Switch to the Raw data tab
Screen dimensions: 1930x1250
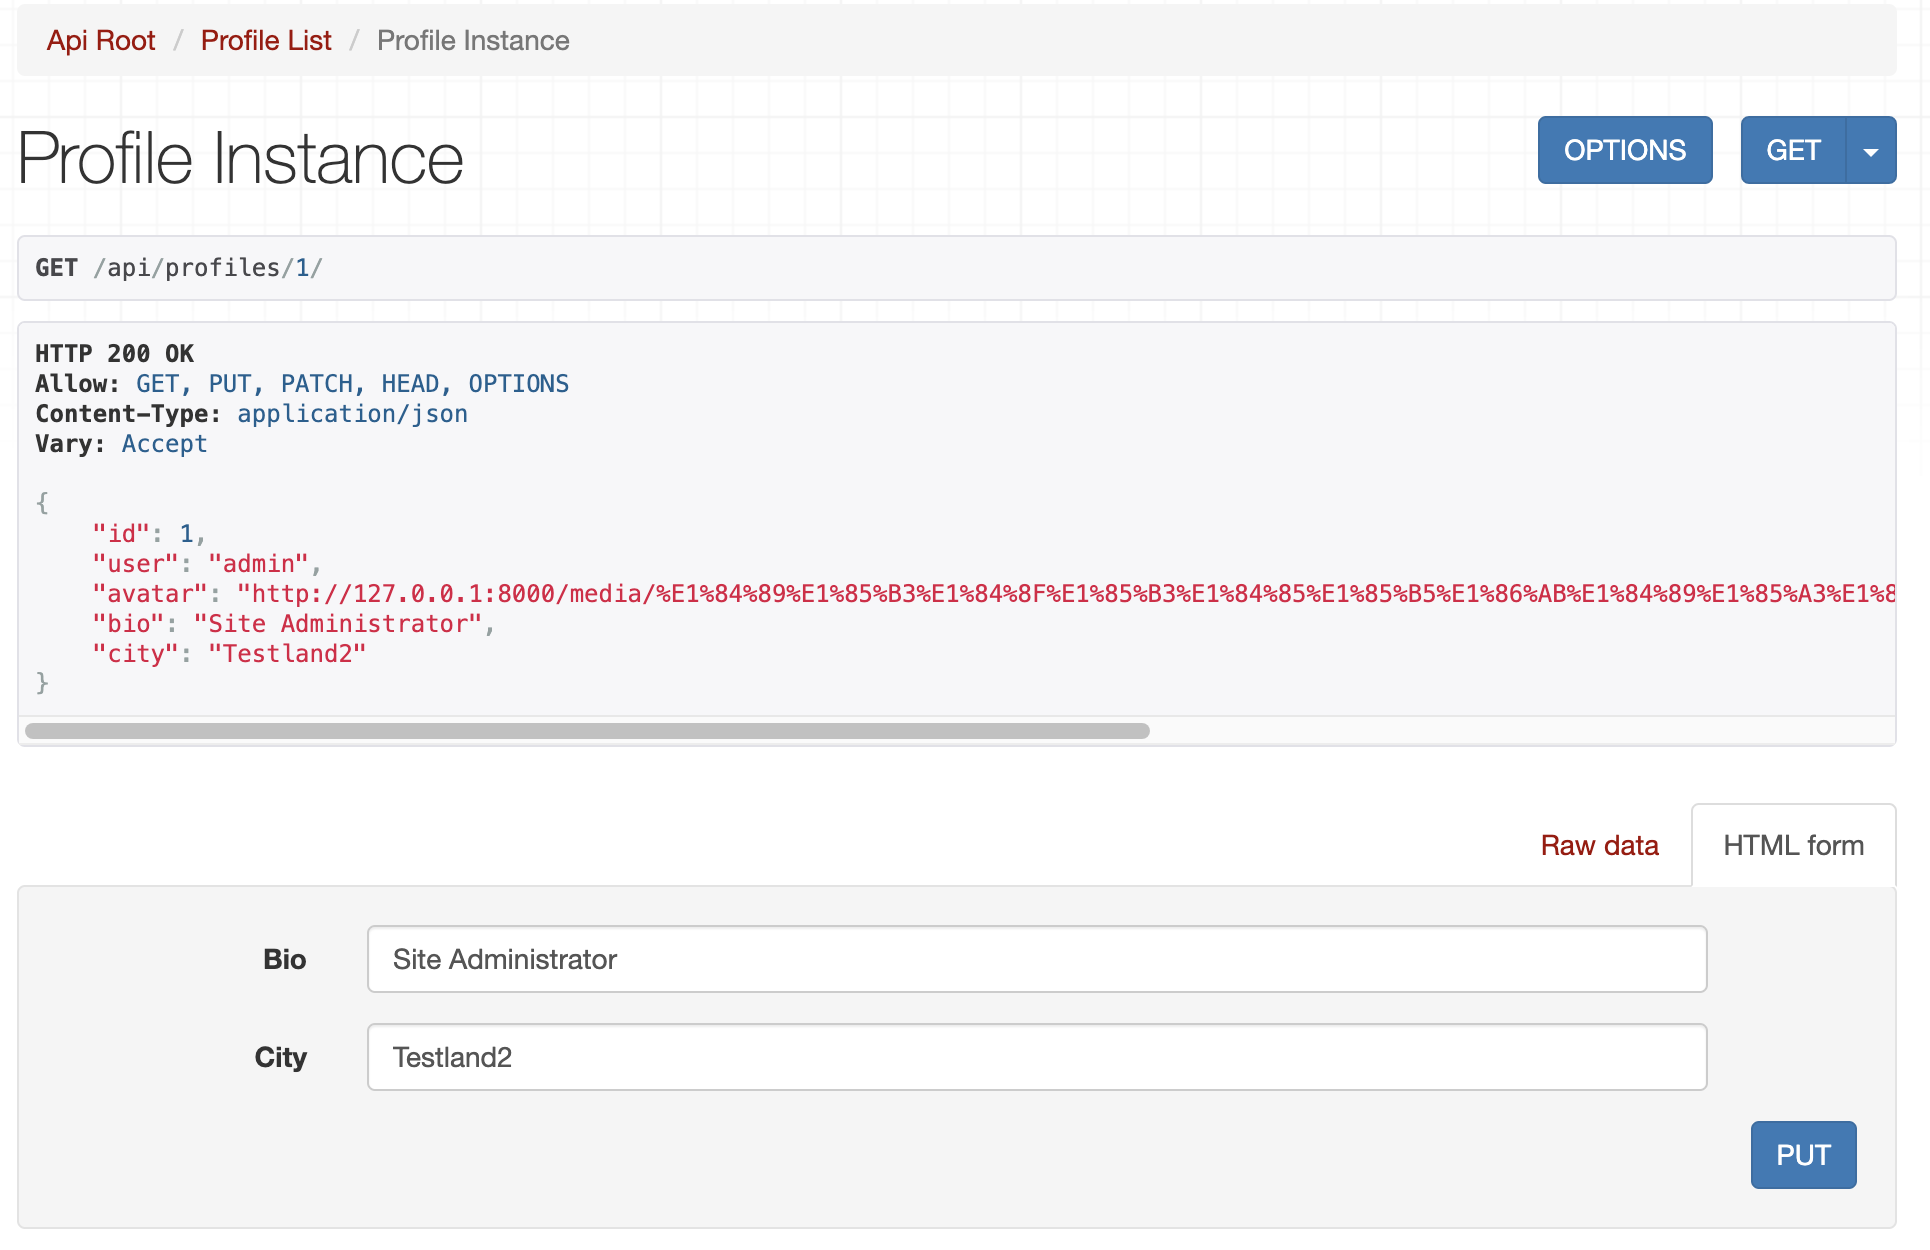1599,846
